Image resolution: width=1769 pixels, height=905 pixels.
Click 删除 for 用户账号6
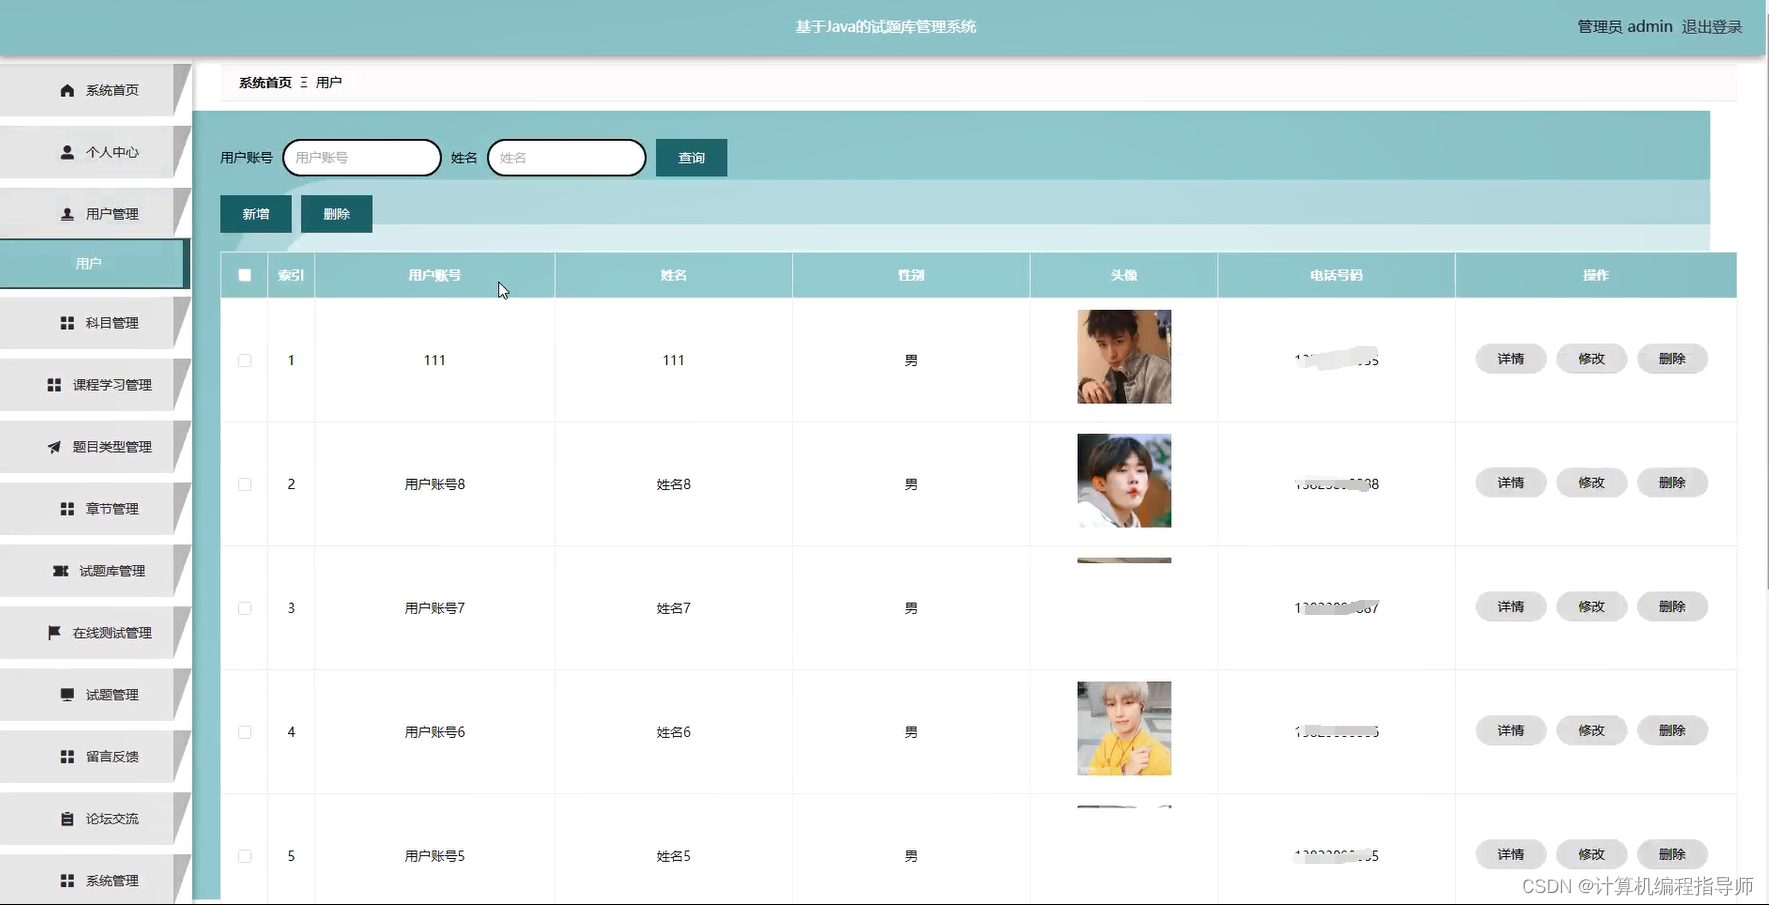coord(1672,731)
